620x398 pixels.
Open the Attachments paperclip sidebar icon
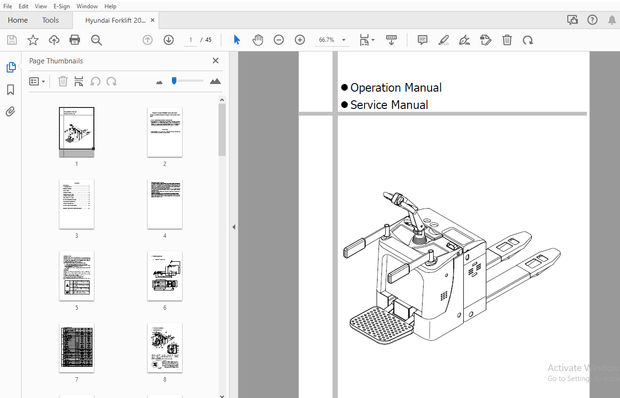click(11, 111)
